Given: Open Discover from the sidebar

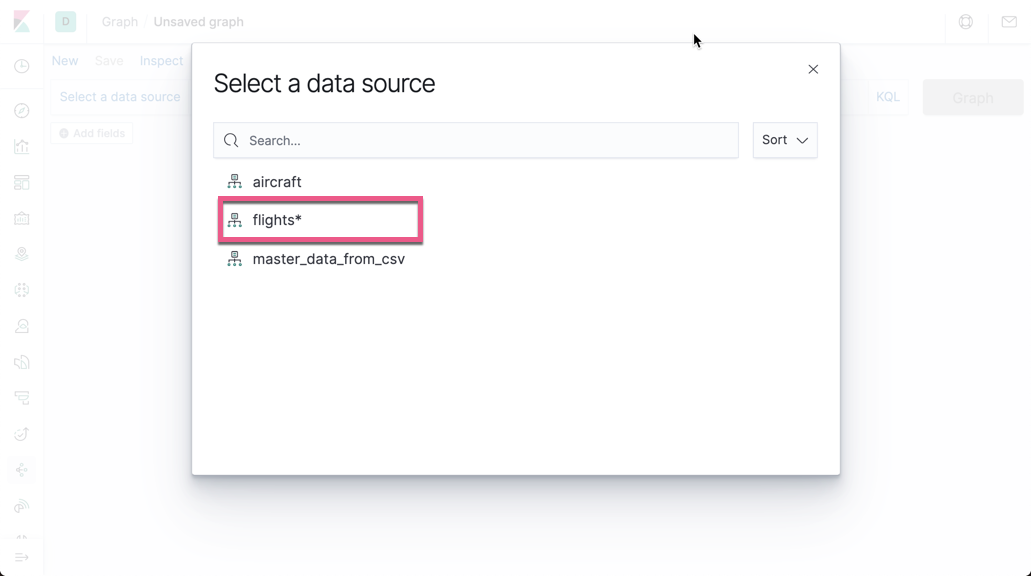Looking at the screenshot, I should click(x=22, y=111).
